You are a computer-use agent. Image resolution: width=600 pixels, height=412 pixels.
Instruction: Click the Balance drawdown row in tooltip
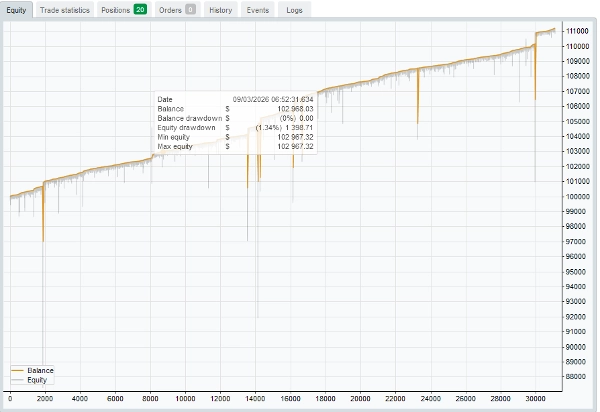[235, 118]
